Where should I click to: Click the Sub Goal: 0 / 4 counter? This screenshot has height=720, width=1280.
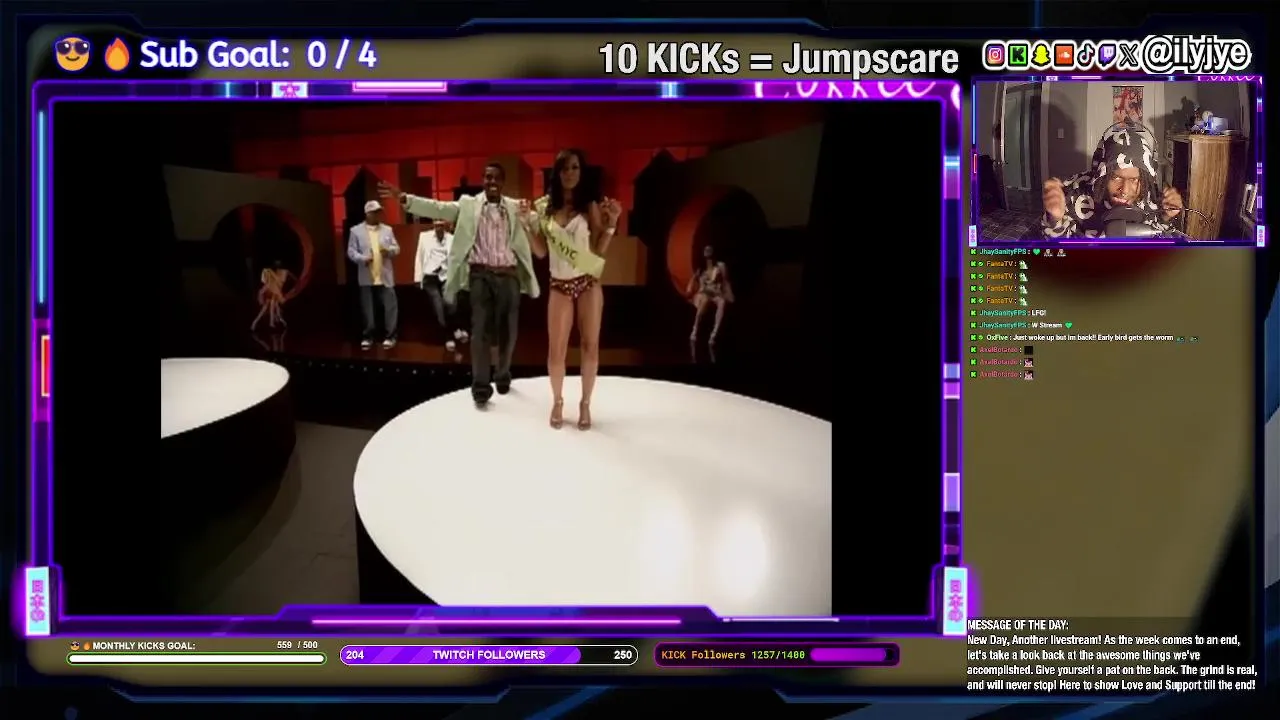point(258,55)
